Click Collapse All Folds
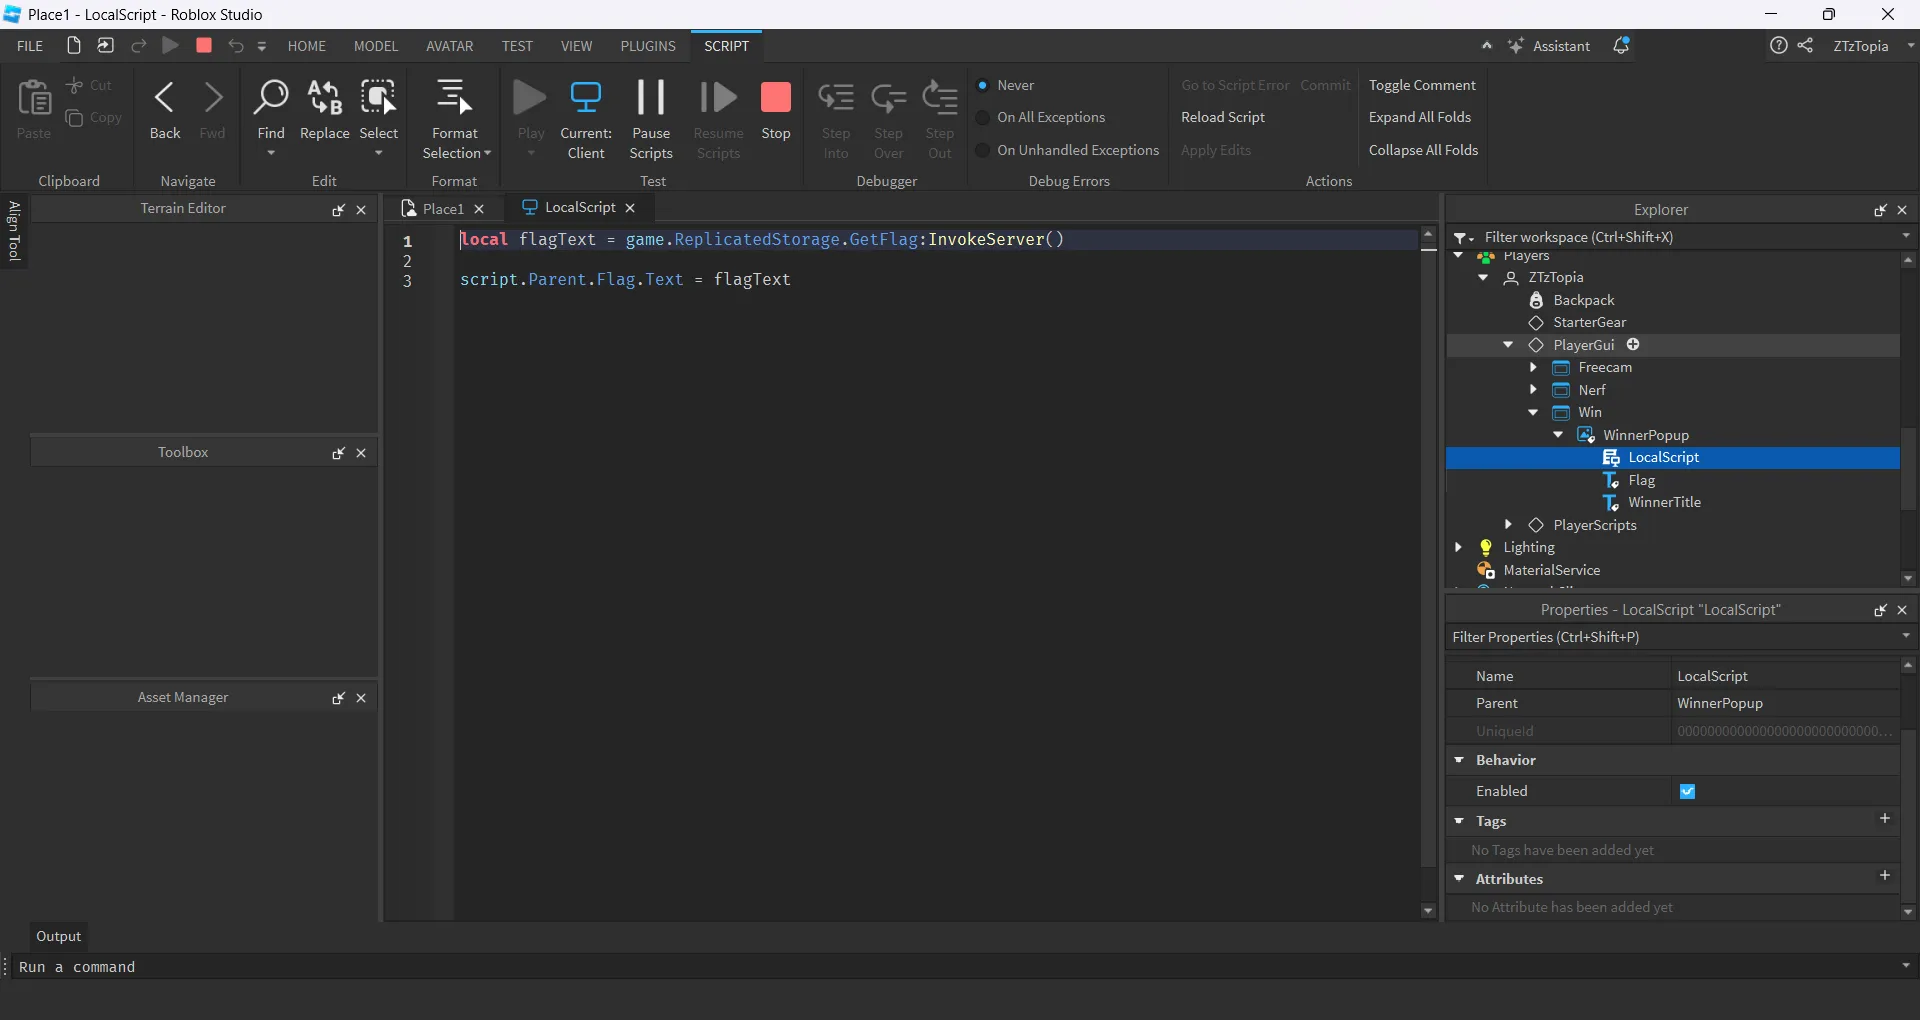 [1423, 150]
